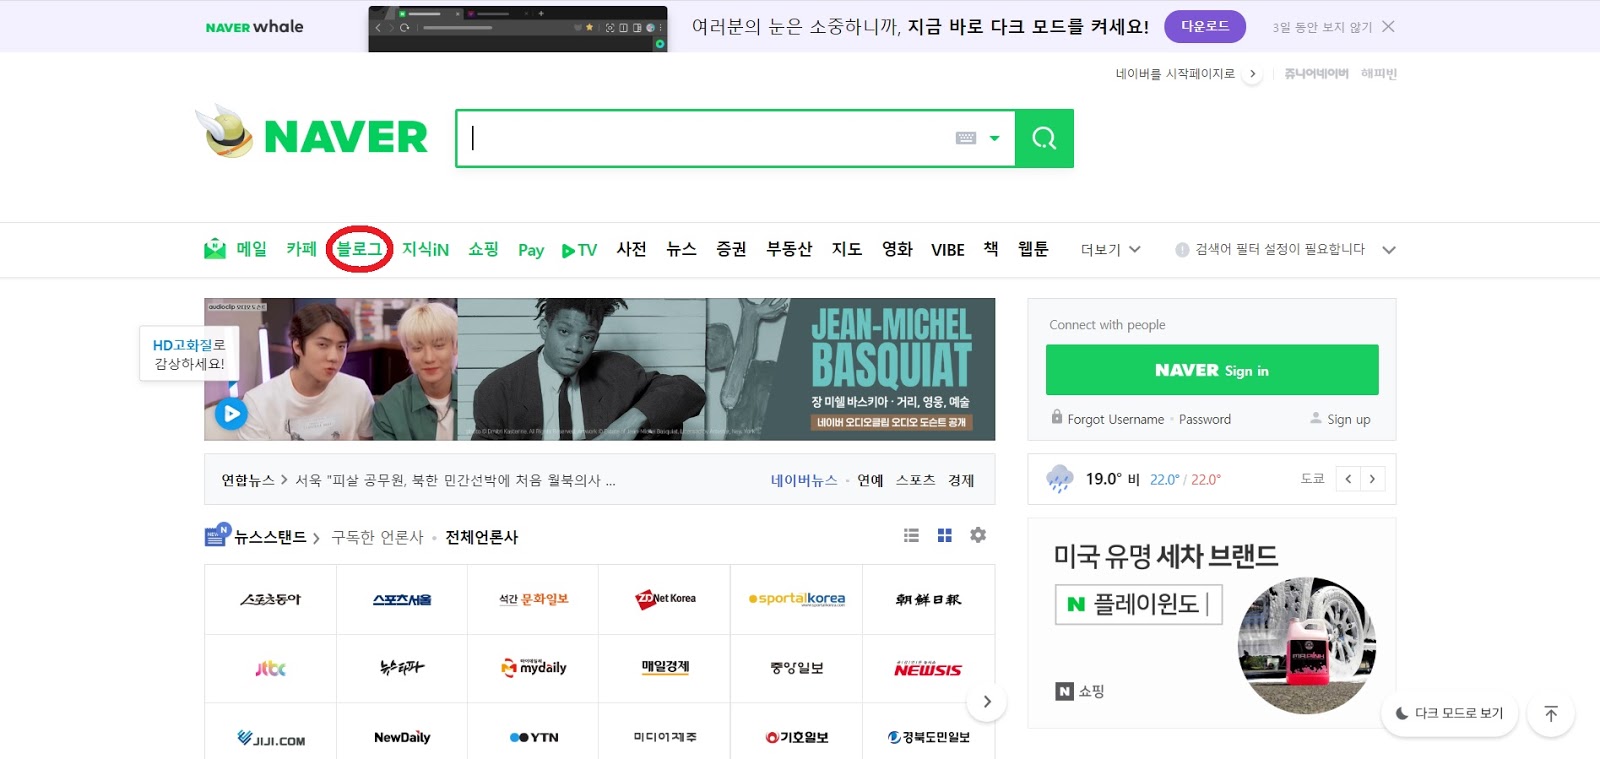Open 지도 in the navigation menu

click(x=847, y=249)
